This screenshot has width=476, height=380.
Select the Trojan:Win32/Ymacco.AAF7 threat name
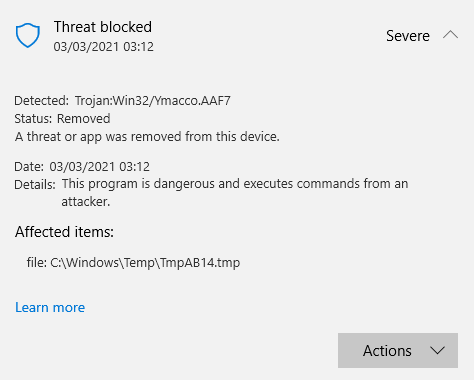153,101
